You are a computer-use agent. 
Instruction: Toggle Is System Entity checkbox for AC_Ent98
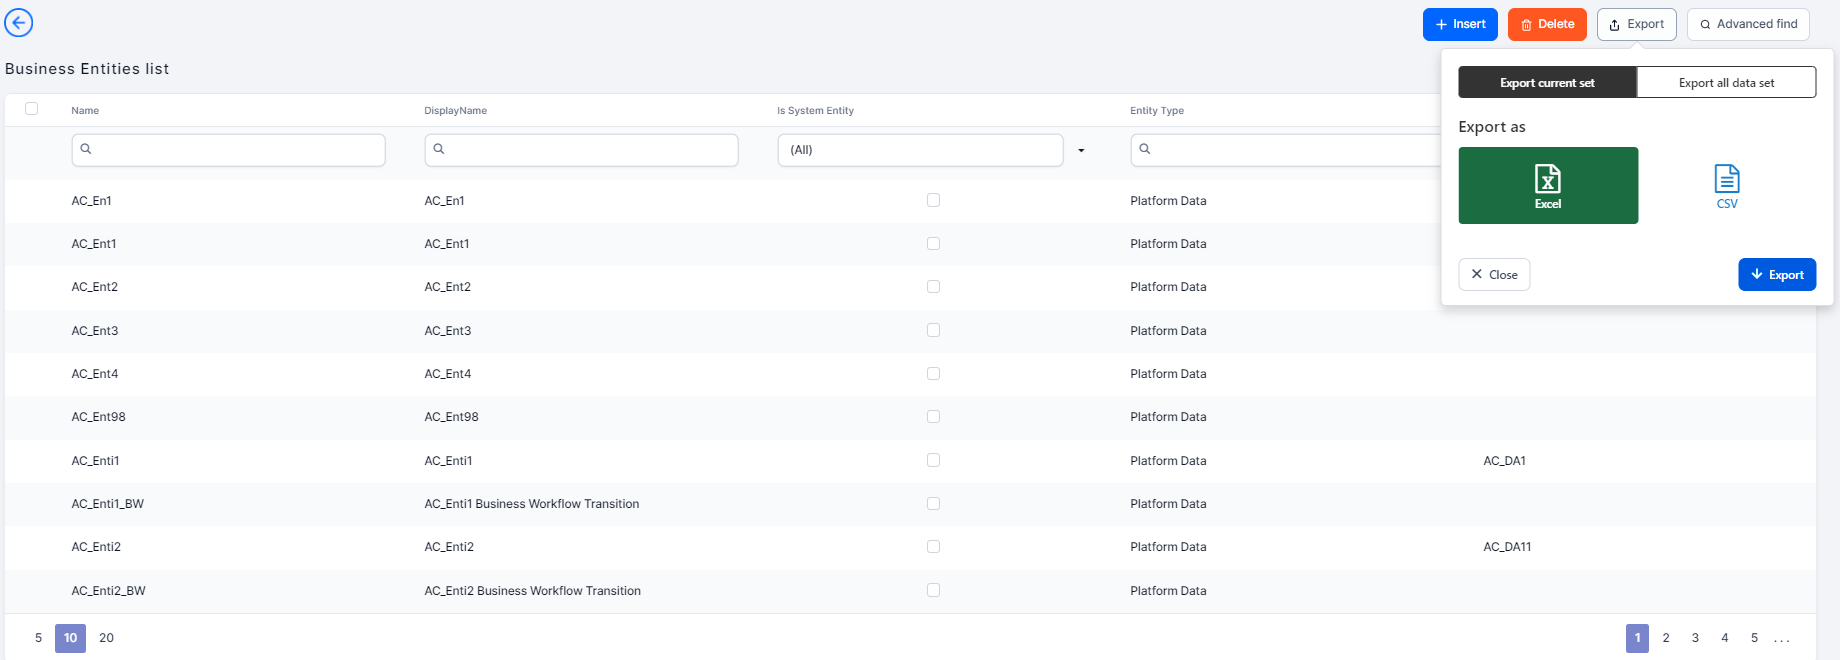click(933, 416)
